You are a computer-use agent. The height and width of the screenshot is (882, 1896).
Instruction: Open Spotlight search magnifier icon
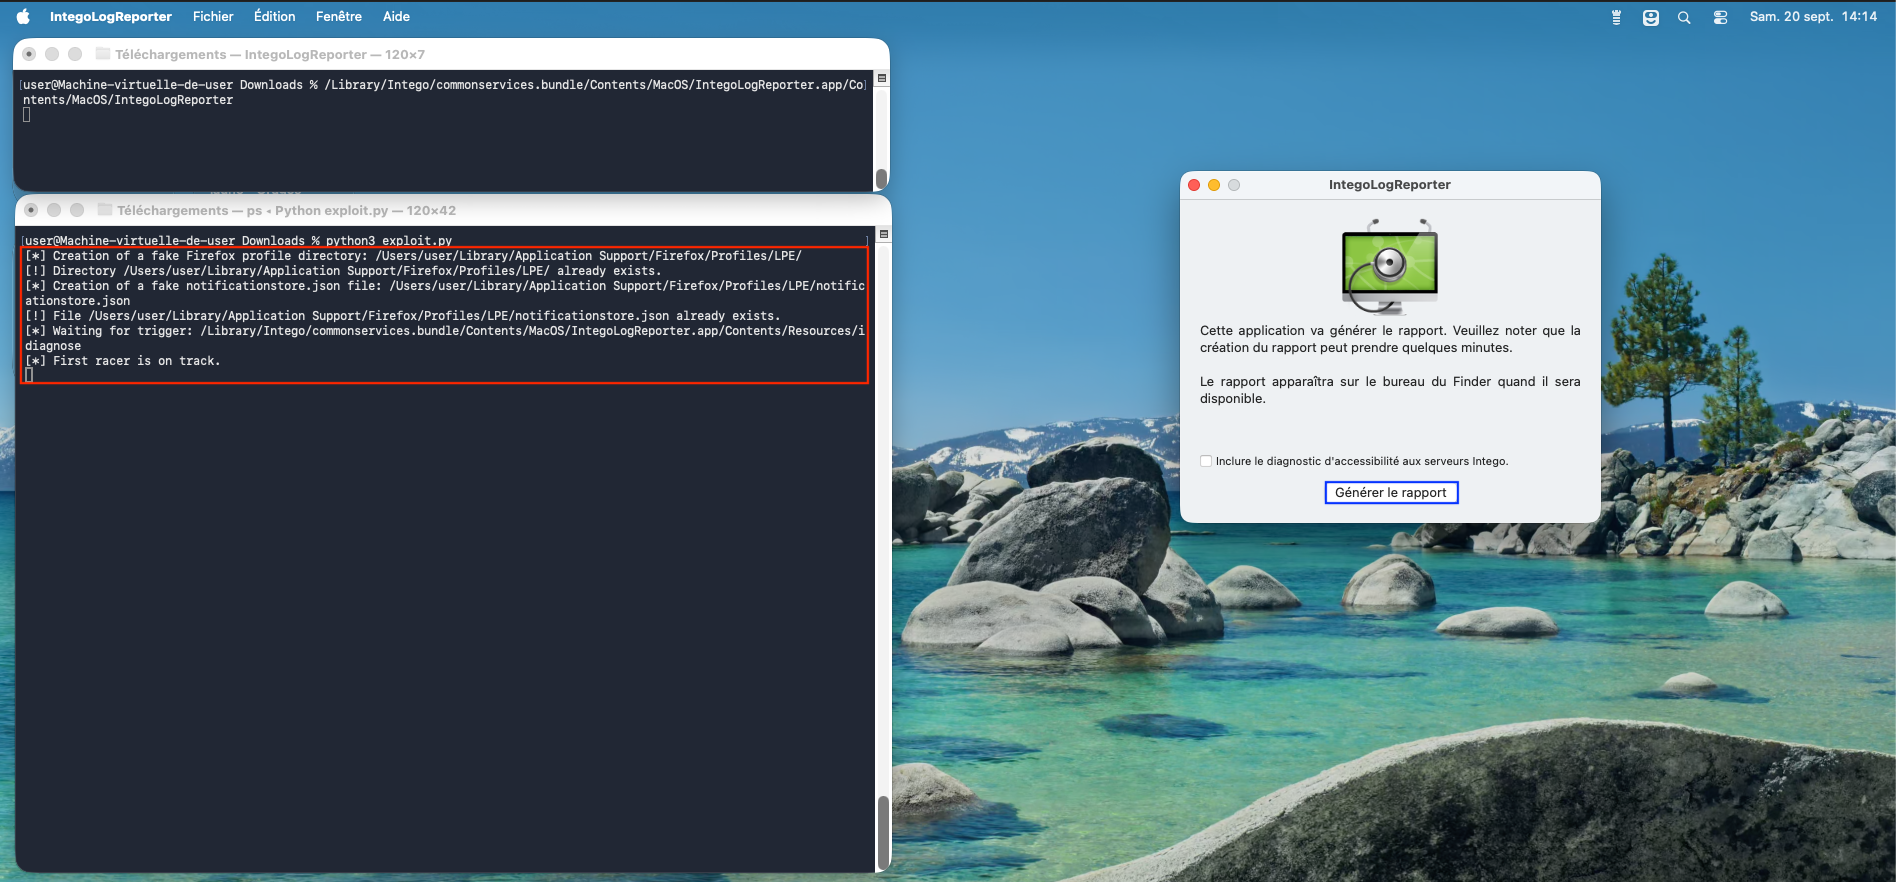(1684, 17)
